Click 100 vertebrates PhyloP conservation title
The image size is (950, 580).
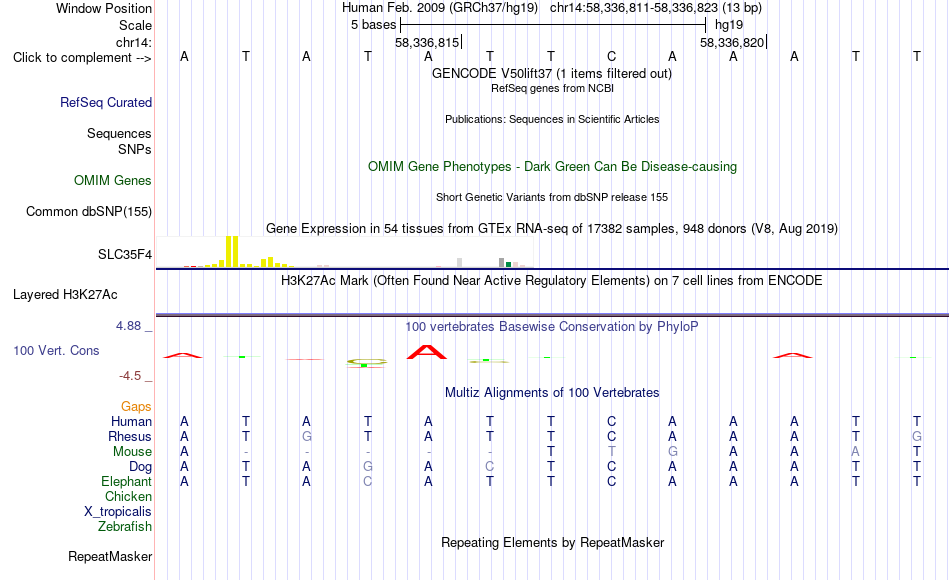tap(551, 327)
